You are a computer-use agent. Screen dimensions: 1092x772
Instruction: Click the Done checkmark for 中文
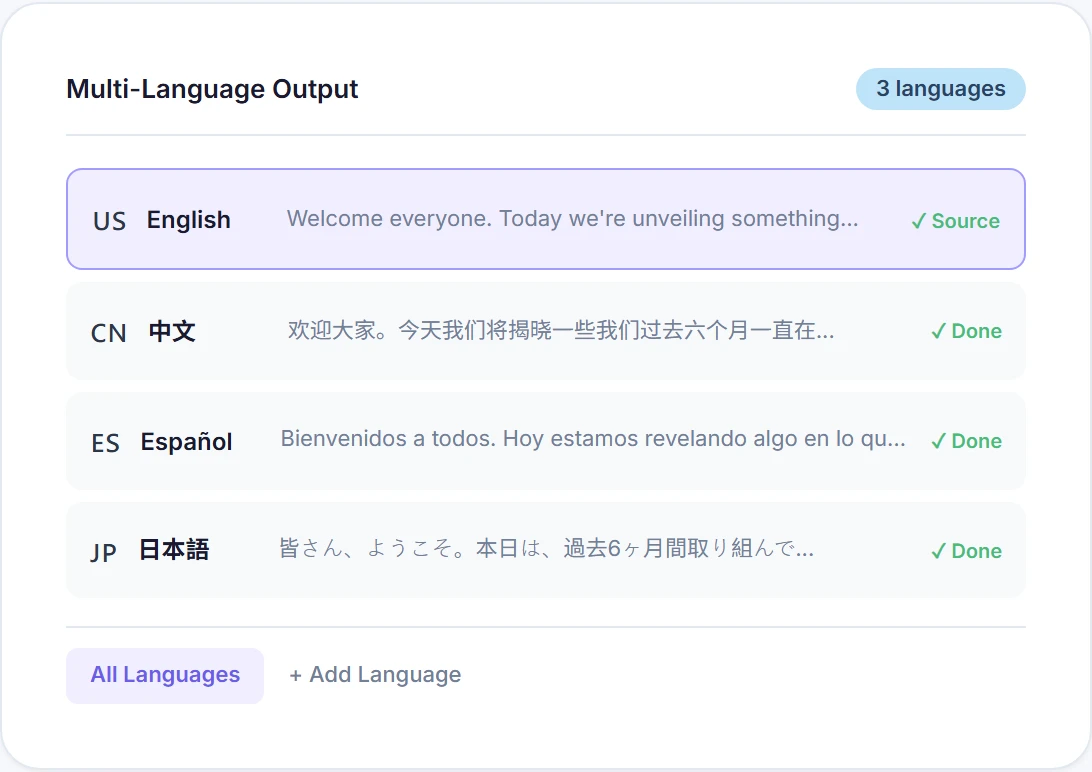(938, 331)
